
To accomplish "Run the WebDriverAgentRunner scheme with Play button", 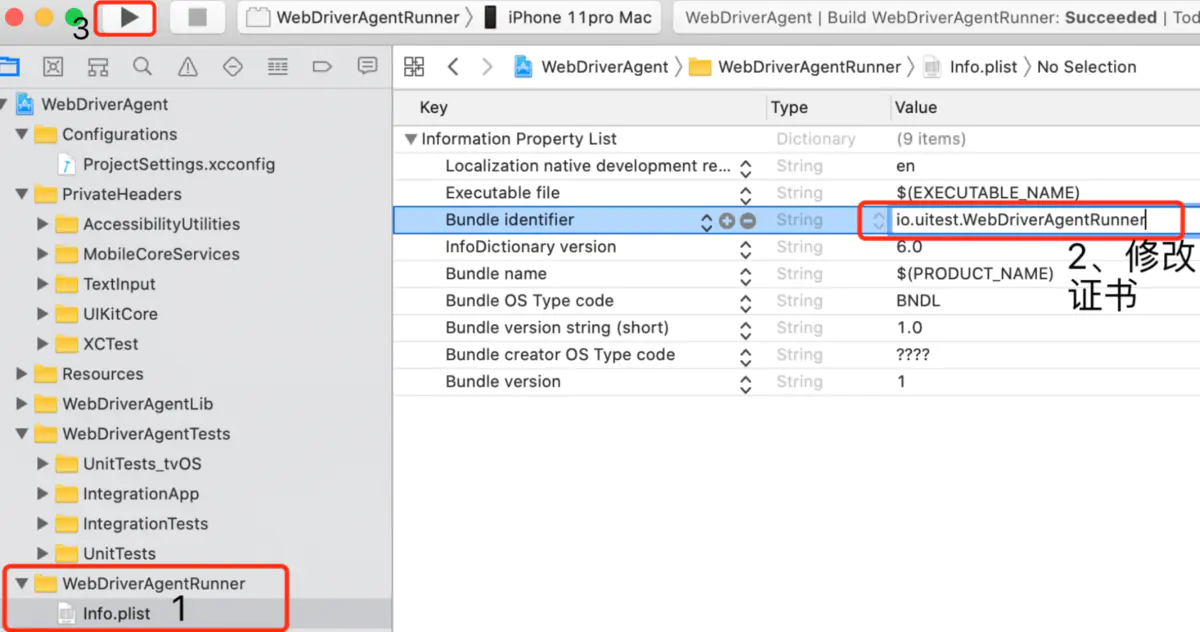I will click(x=129, y=17).
